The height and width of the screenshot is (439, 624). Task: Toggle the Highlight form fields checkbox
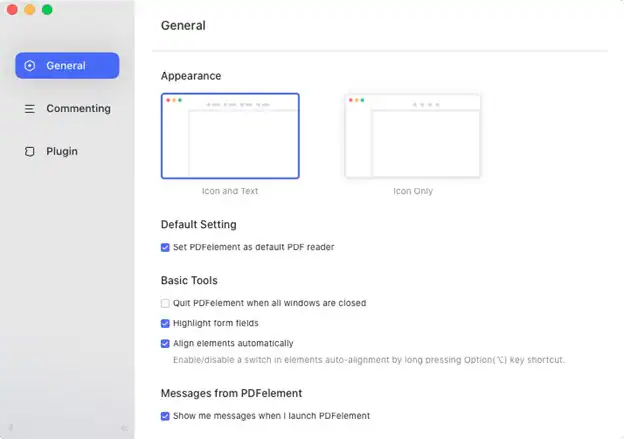tap(166, 323)
